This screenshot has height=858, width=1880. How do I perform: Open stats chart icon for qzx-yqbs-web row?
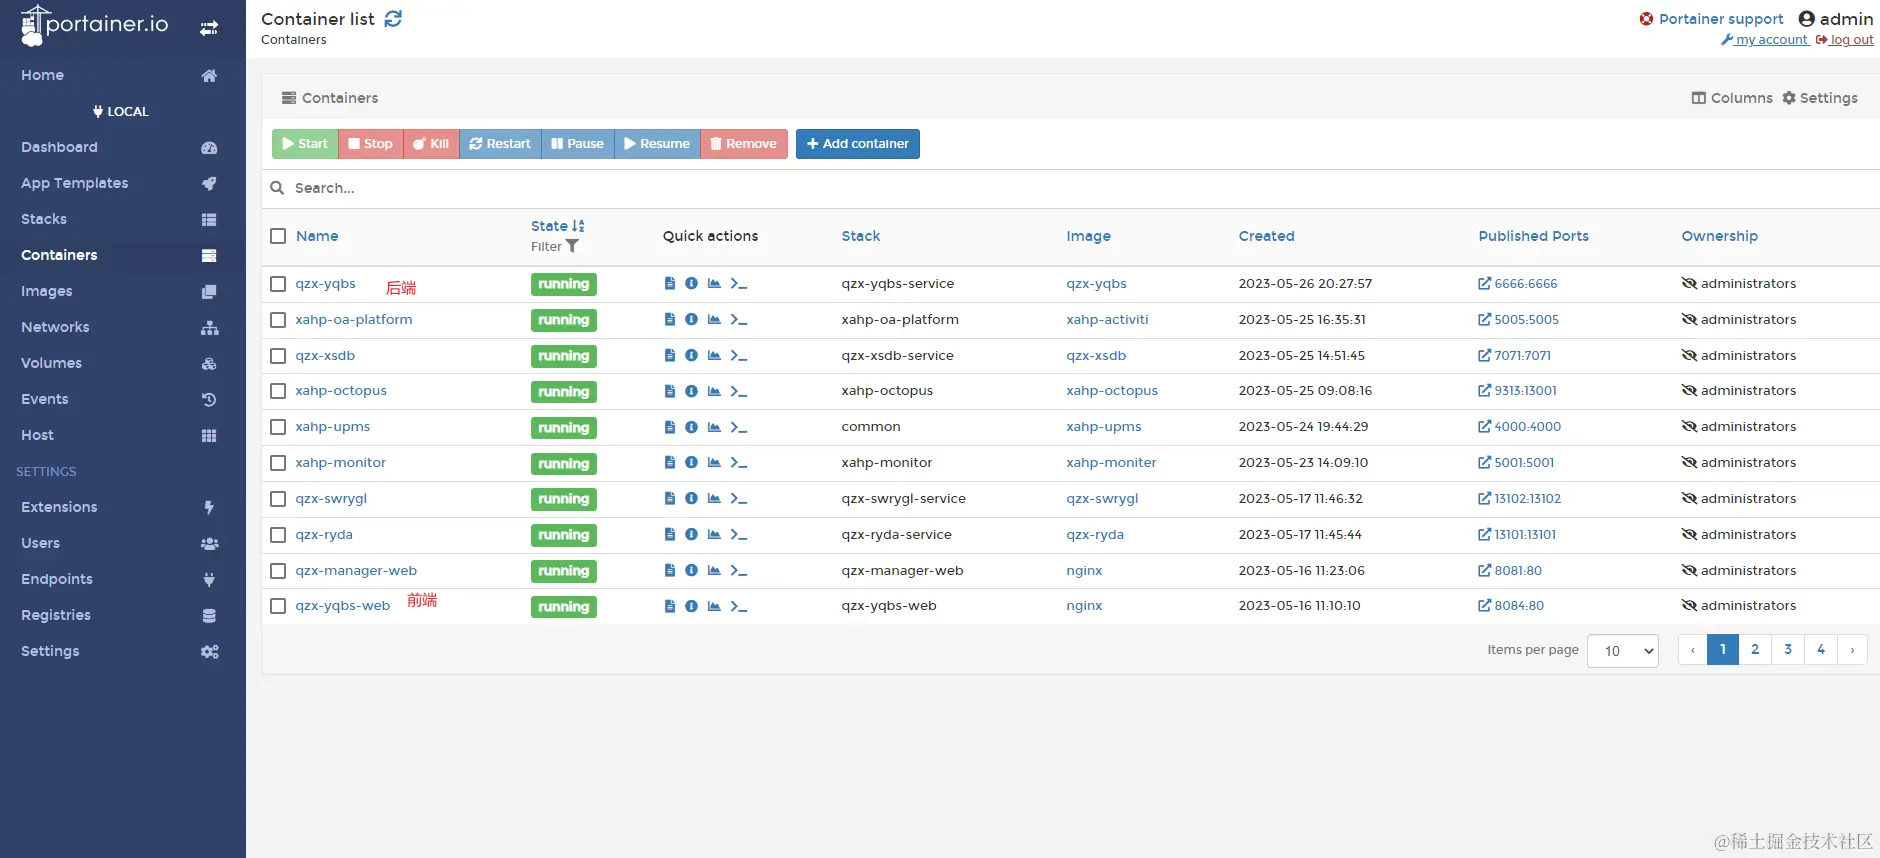[714, 606]
